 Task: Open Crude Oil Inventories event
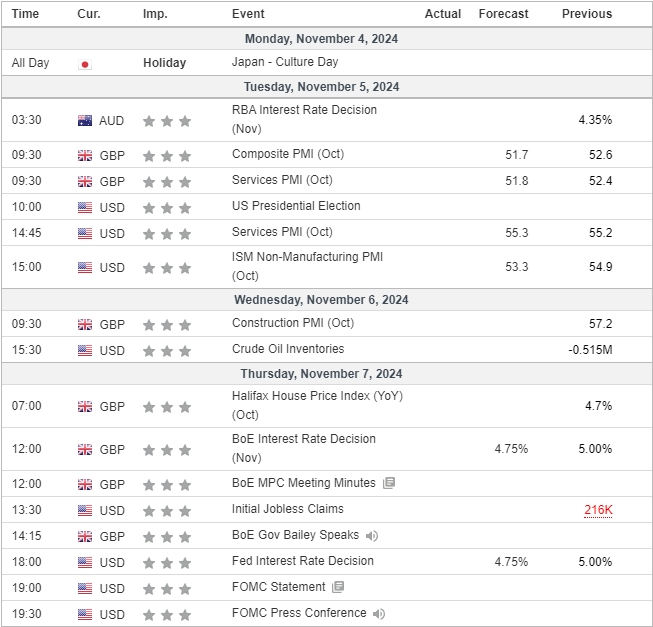click(288, 349)
